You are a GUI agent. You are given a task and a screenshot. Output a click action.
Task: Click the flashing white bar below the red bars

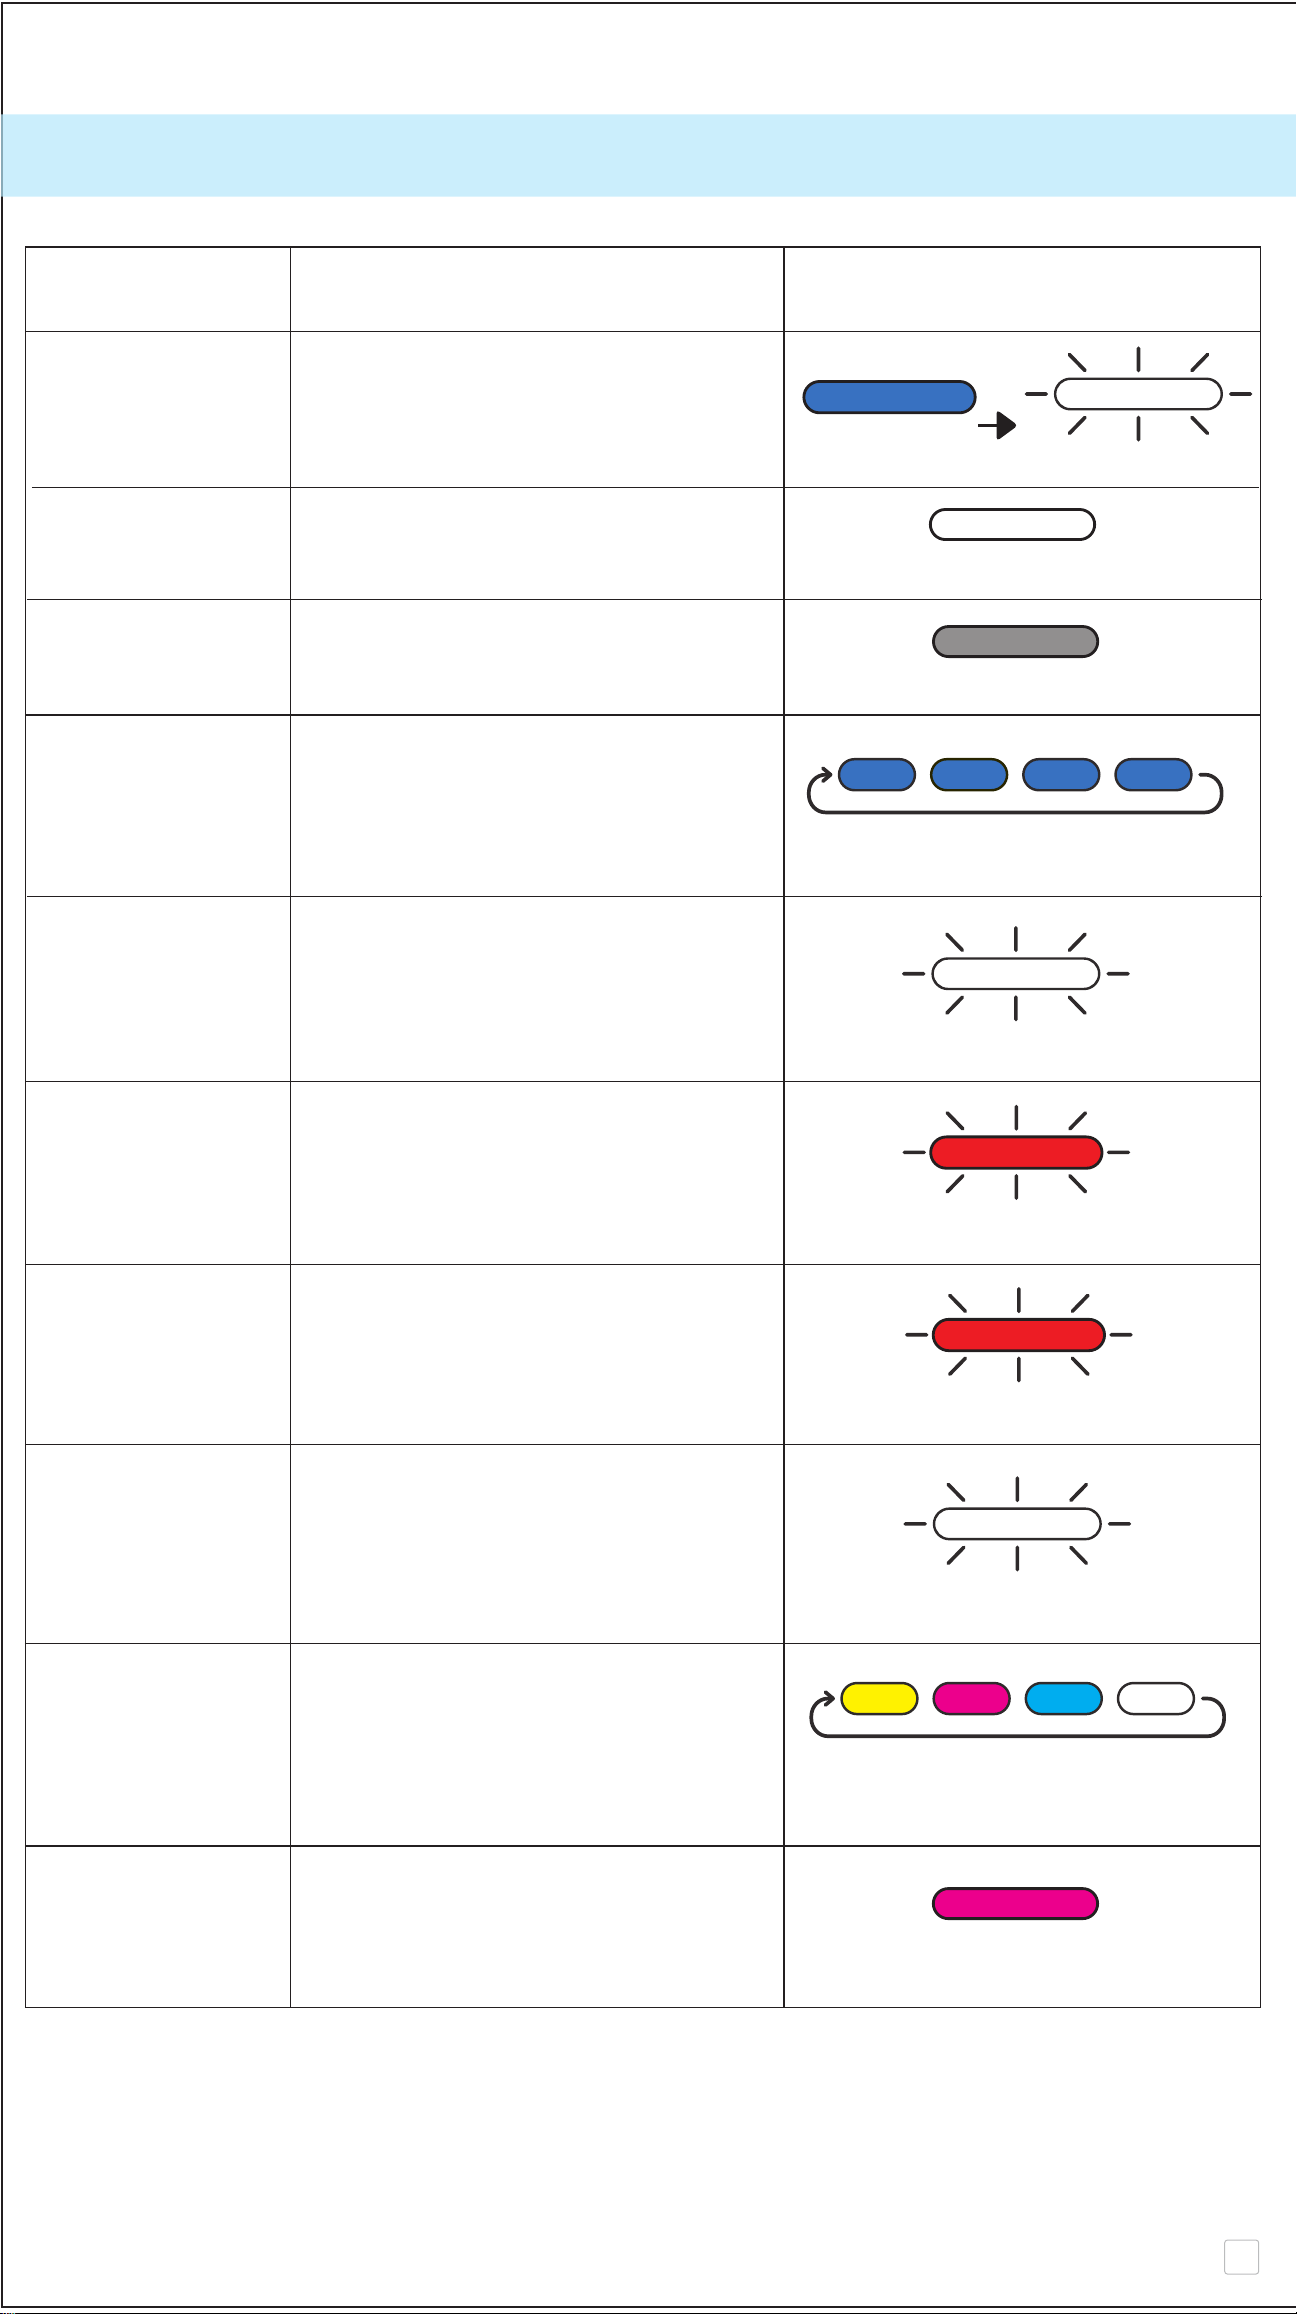point(1017,1524)
